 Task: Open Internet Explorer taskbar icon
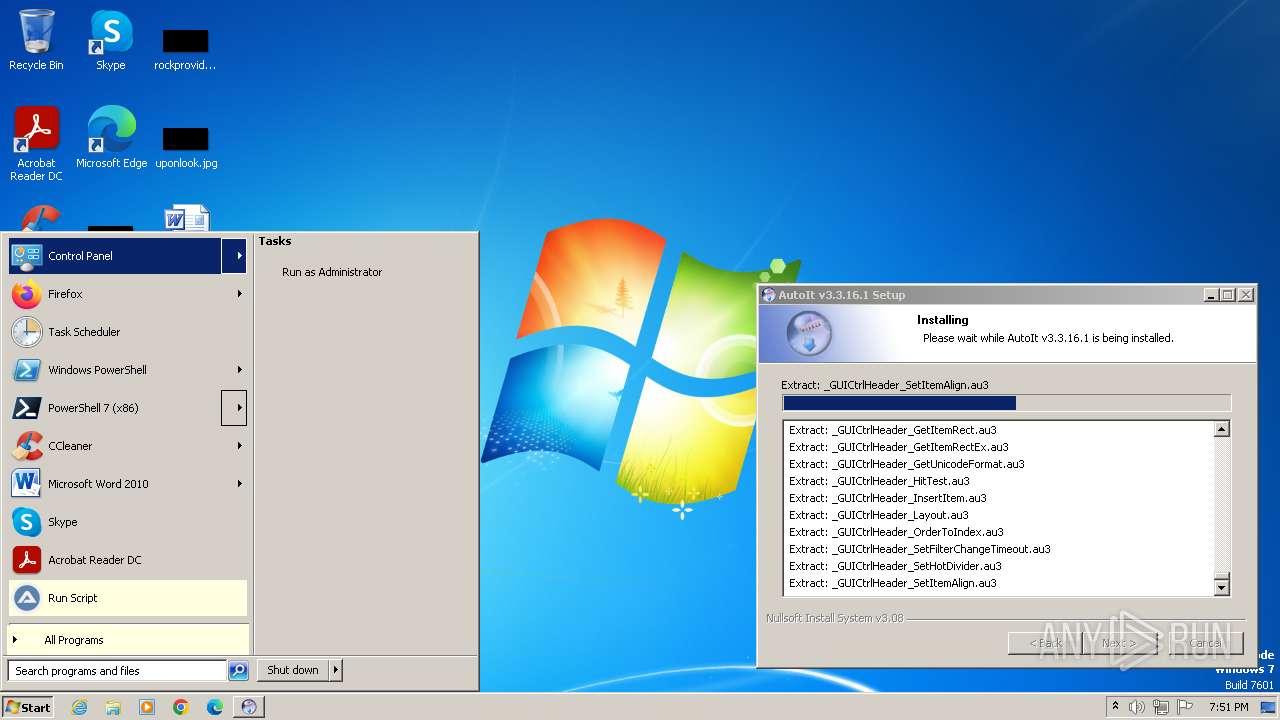(79, 707)
